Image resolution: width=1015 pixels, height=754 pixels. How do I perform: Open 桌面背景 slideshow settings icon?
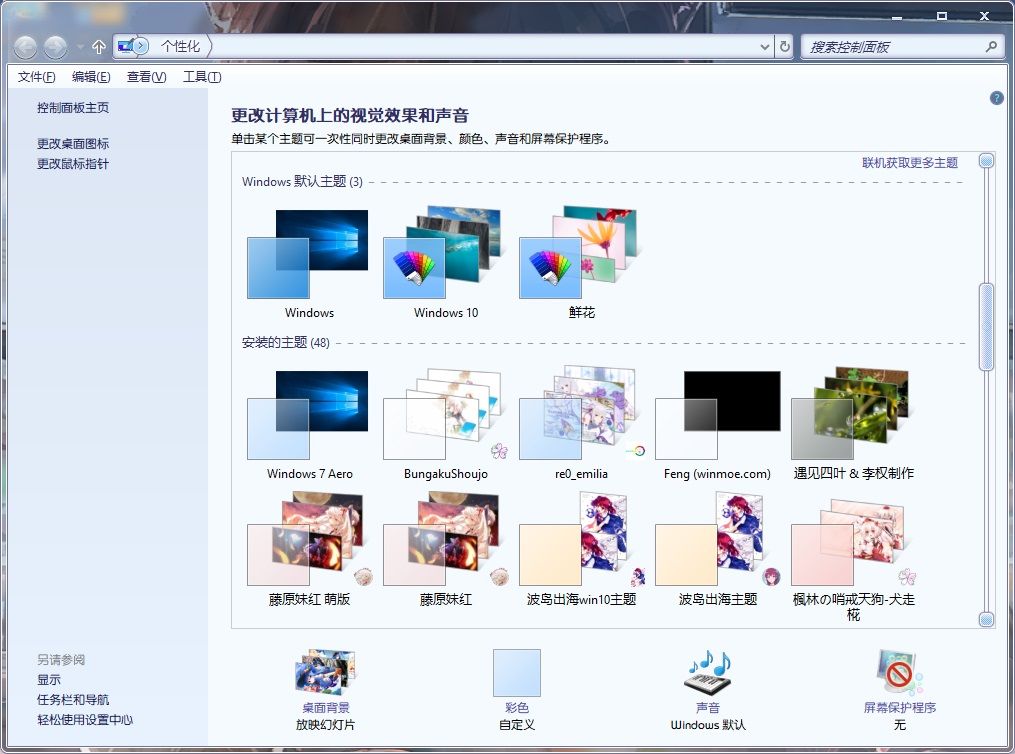click(325, 672)
